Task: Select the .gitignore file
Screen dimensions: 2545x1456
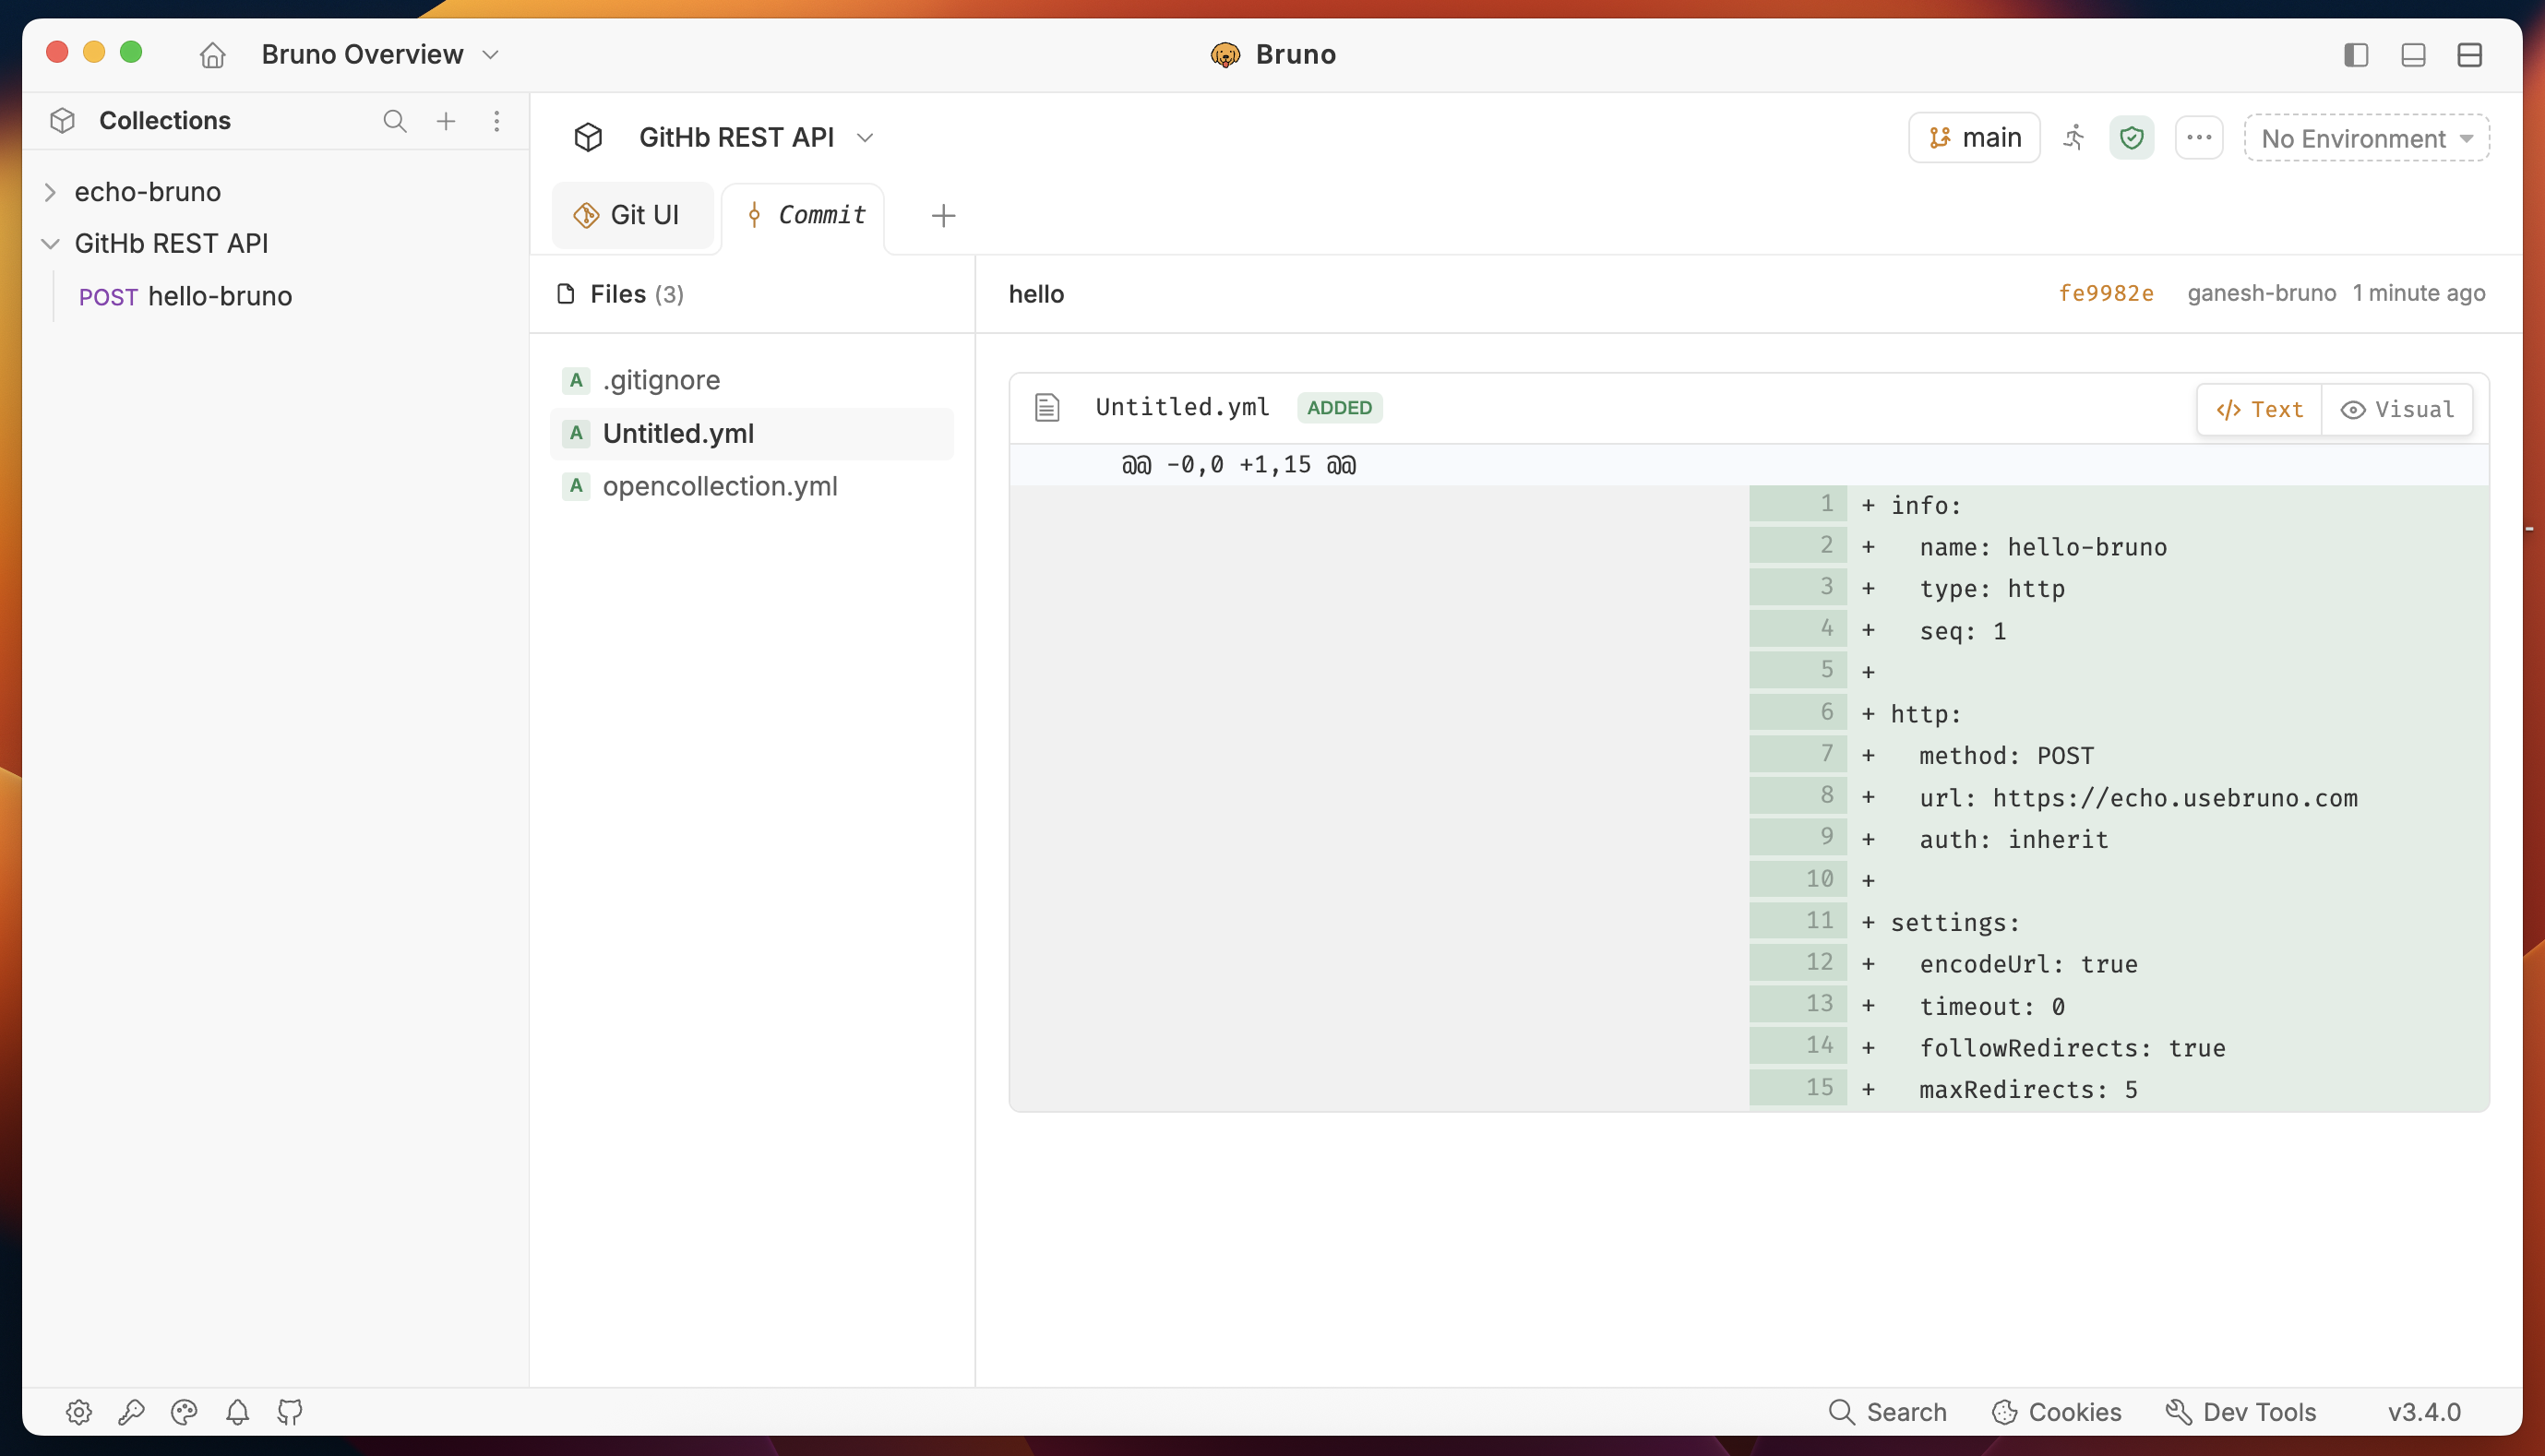Action: pyautogui.click(x=752, y=380)
